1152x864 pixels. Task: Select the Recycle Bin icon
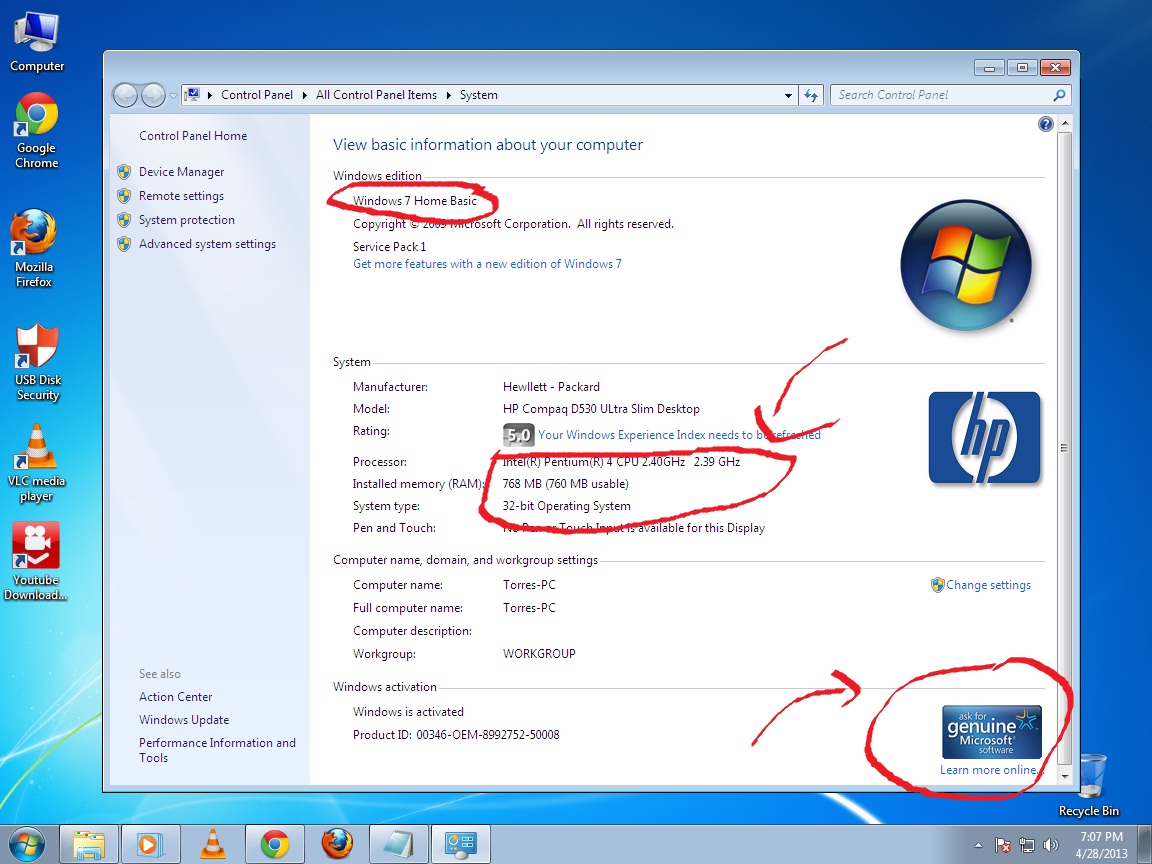1089,785
